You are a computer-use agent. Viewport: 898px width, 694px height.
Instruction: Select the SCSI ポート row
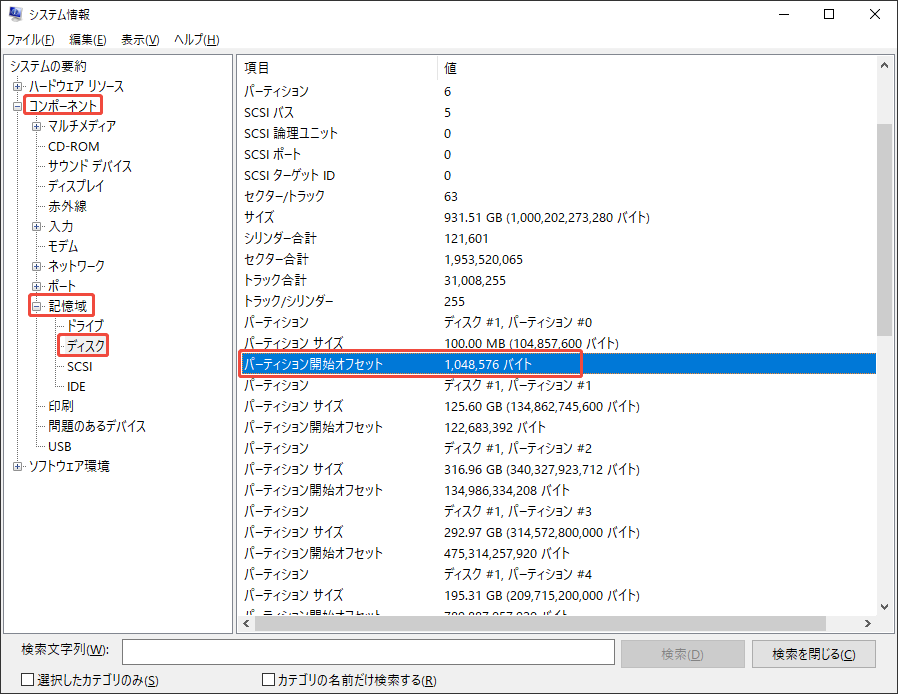pyautogui.click(x=557, y=155)
